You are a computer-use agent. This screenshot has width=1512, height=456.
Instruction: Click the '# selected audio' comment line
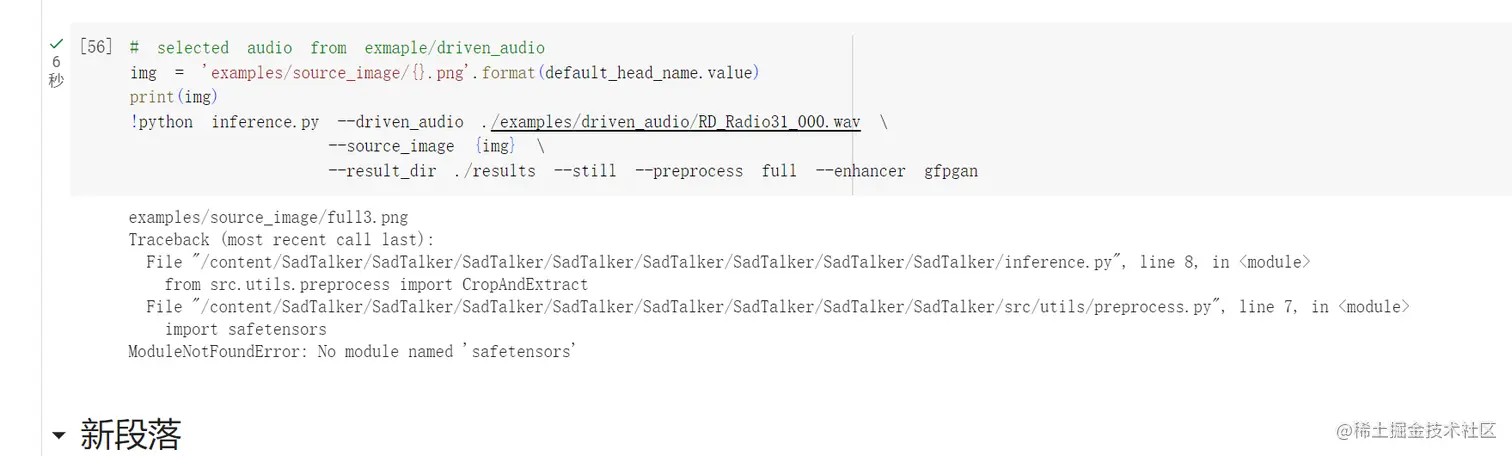point(337,48)
